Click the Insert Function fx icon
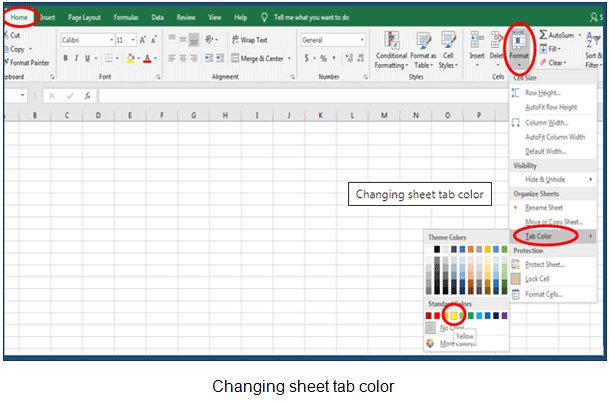 [88, 96]
